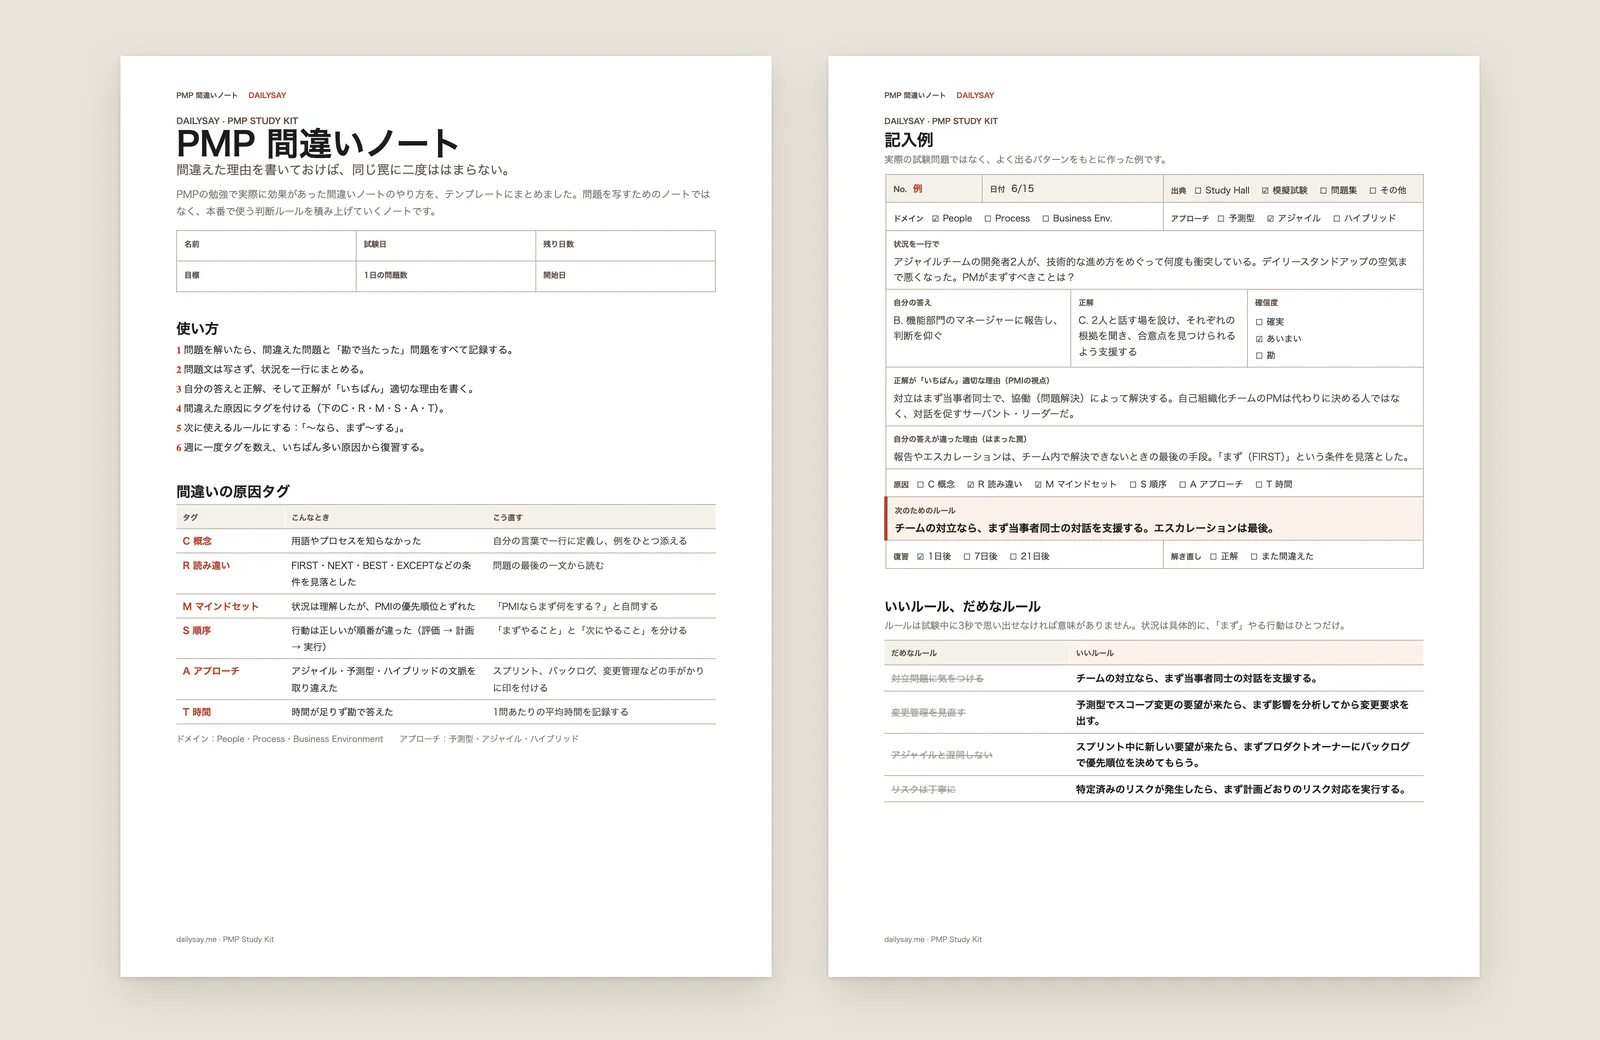Image resolution: width=1600 pixels, height=1040 pixels.
Task: Check the Process domain checkbox
Action: 988,218
